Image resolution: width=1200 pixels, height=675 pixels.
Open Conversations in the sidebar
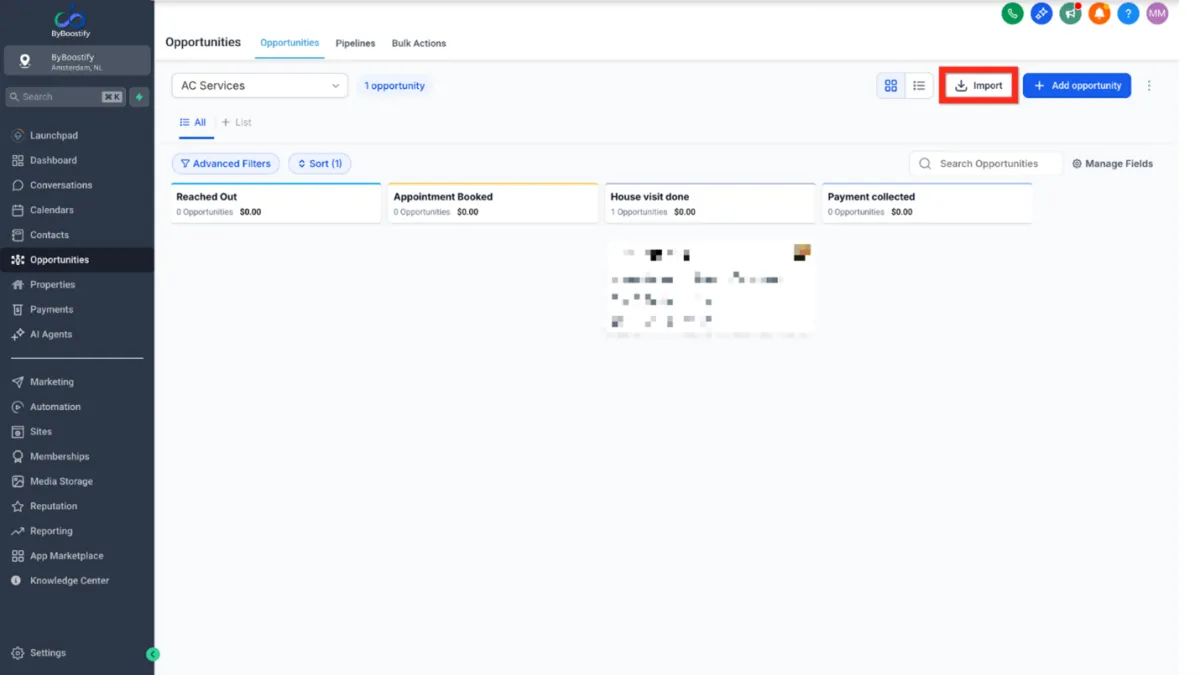[x=77, y=185]
